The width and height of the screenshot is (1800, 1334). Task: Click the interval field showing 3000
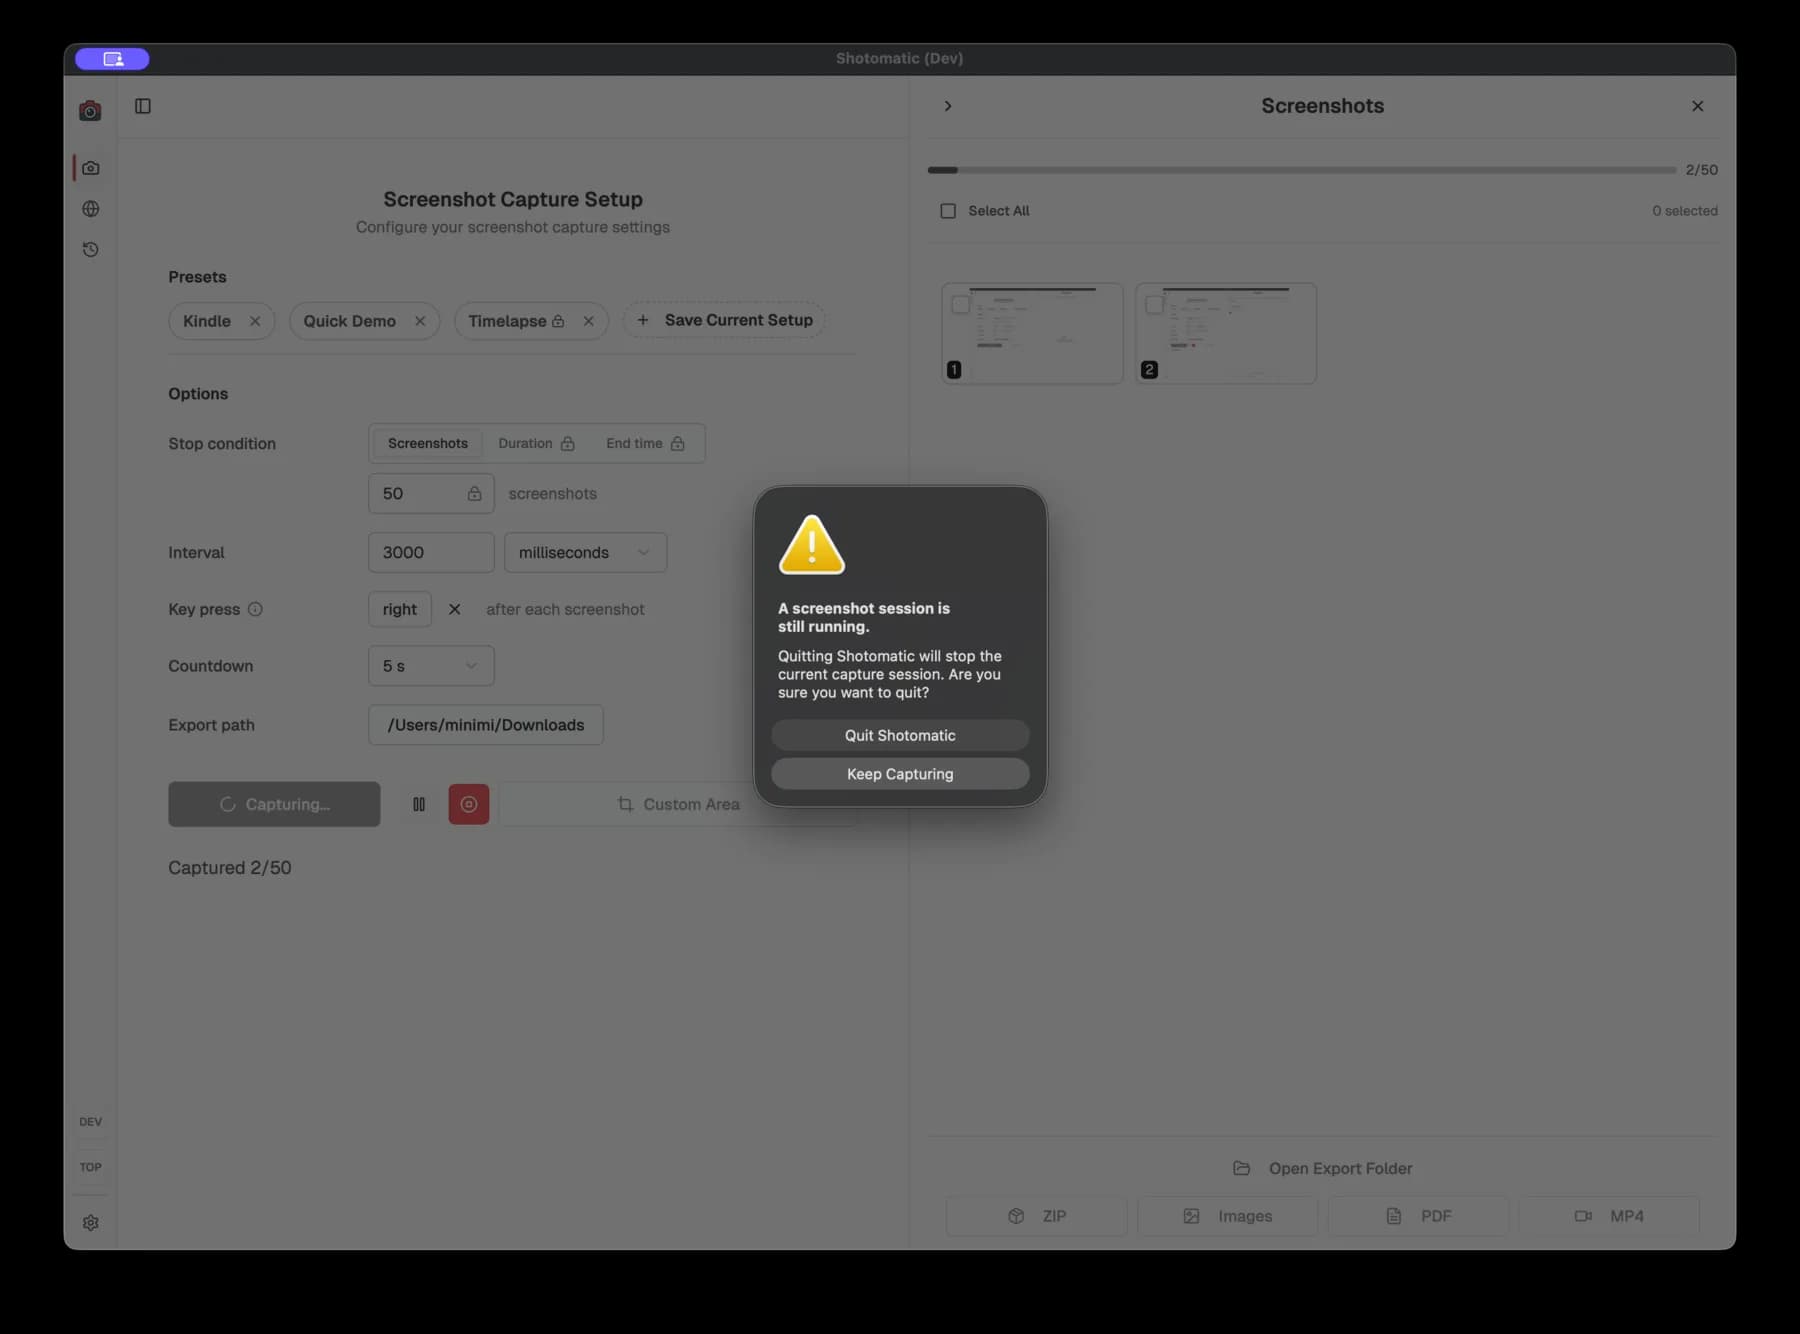tap(431, 553)
